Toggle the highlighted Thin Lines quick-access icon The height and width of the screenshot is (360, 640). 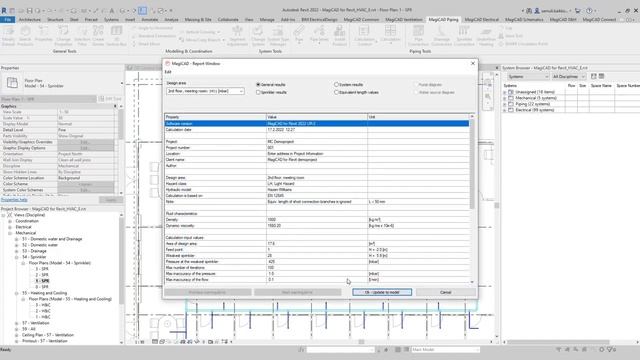[142, 10]
